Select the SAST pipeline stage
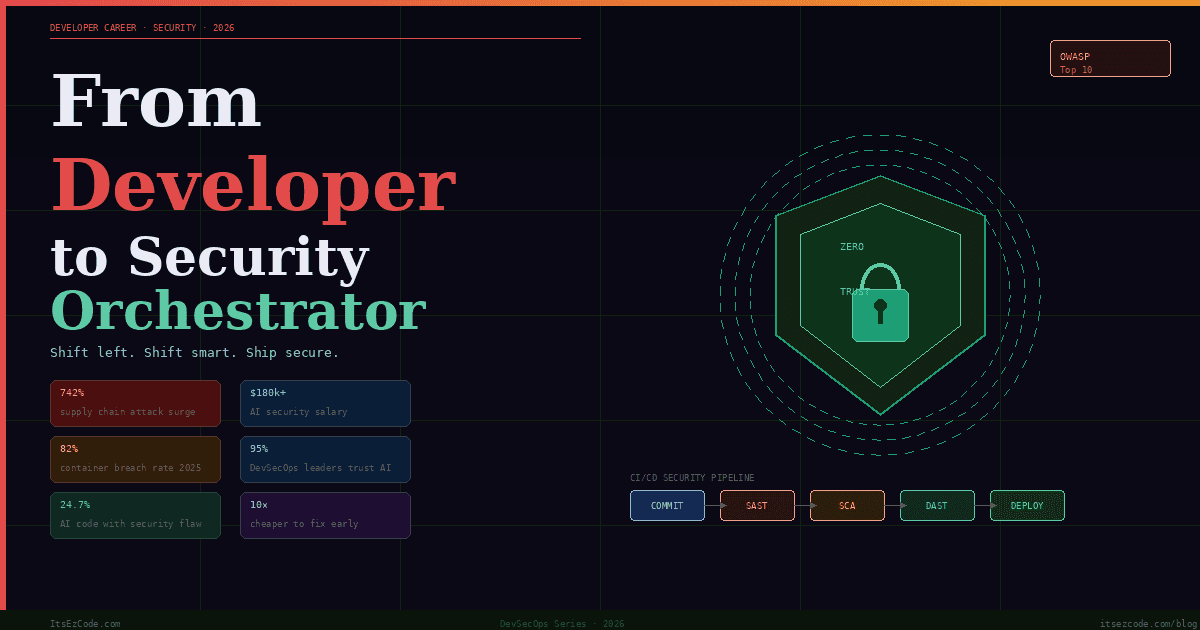Image resolution: width=1200 pixels, height=630 pixels. point(757,505)
